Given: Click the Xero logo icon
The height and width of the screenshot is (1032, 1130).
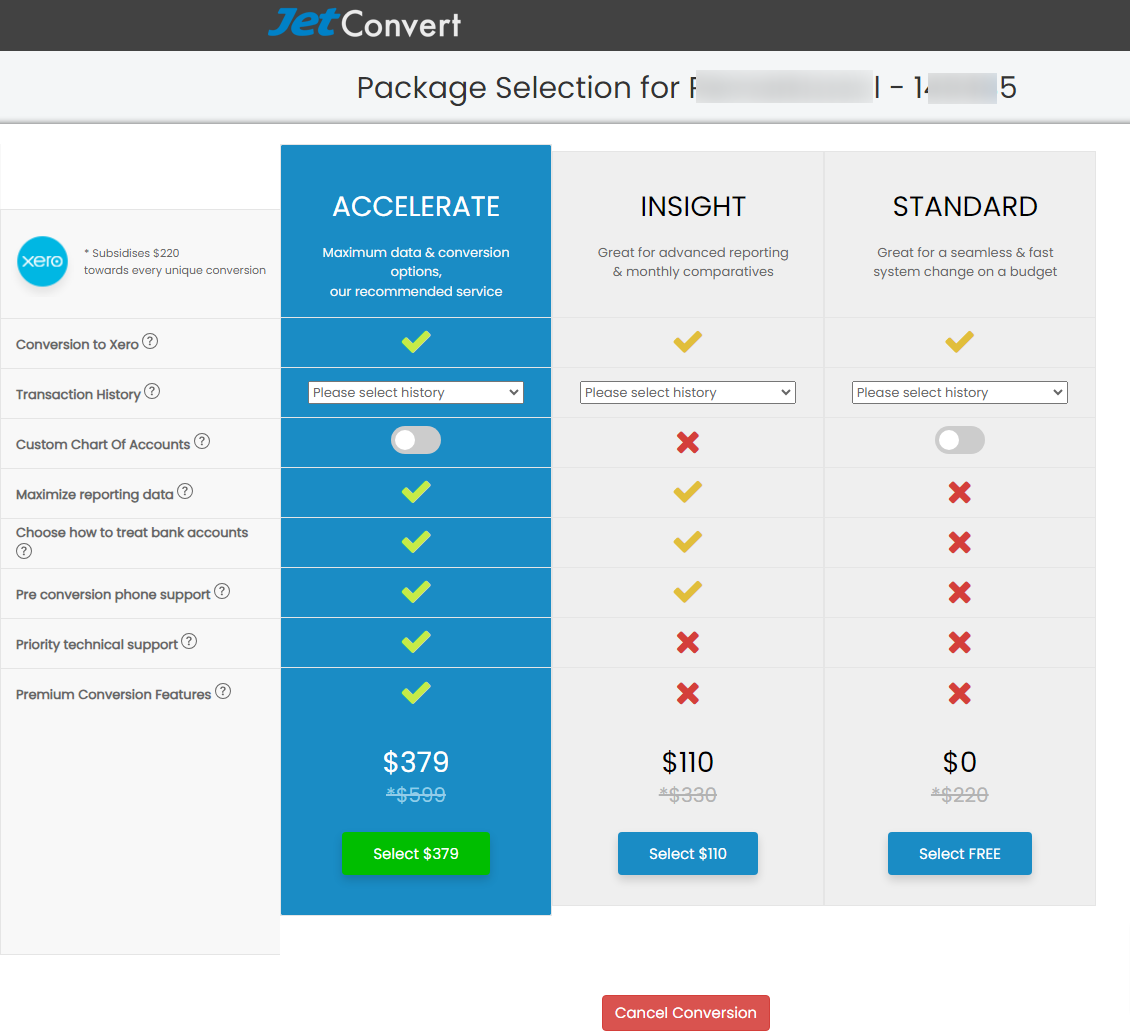Looking at the screenshot, I should coord(43,261).
